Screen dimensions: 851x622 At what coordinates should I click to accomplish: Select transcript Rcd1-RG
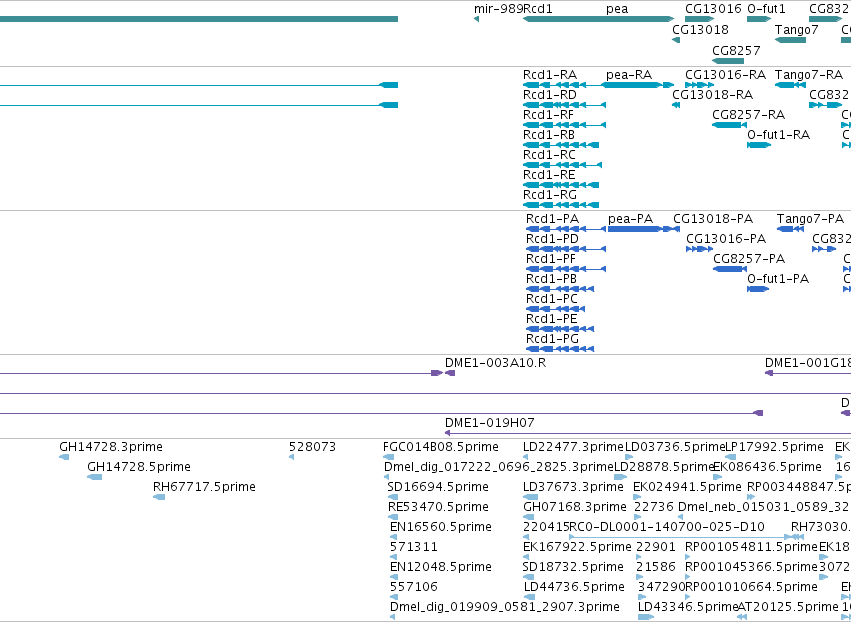550,195
